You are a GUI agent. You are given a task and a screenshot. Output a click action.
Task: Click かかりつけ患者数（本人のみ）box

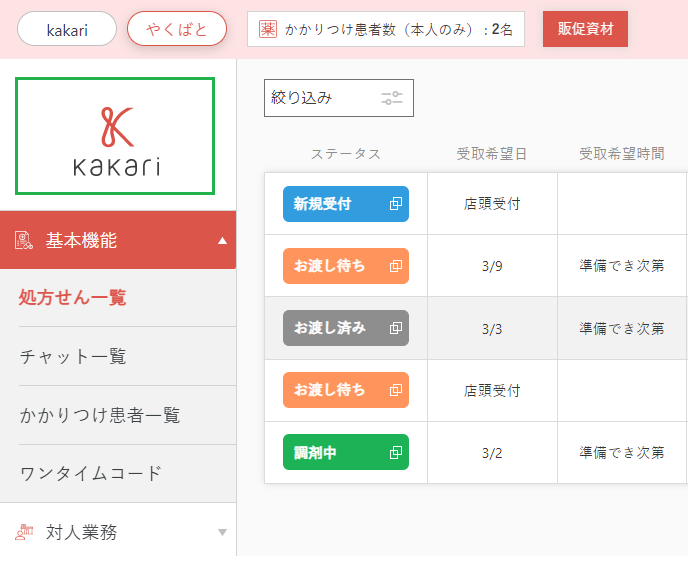[386, 29]
